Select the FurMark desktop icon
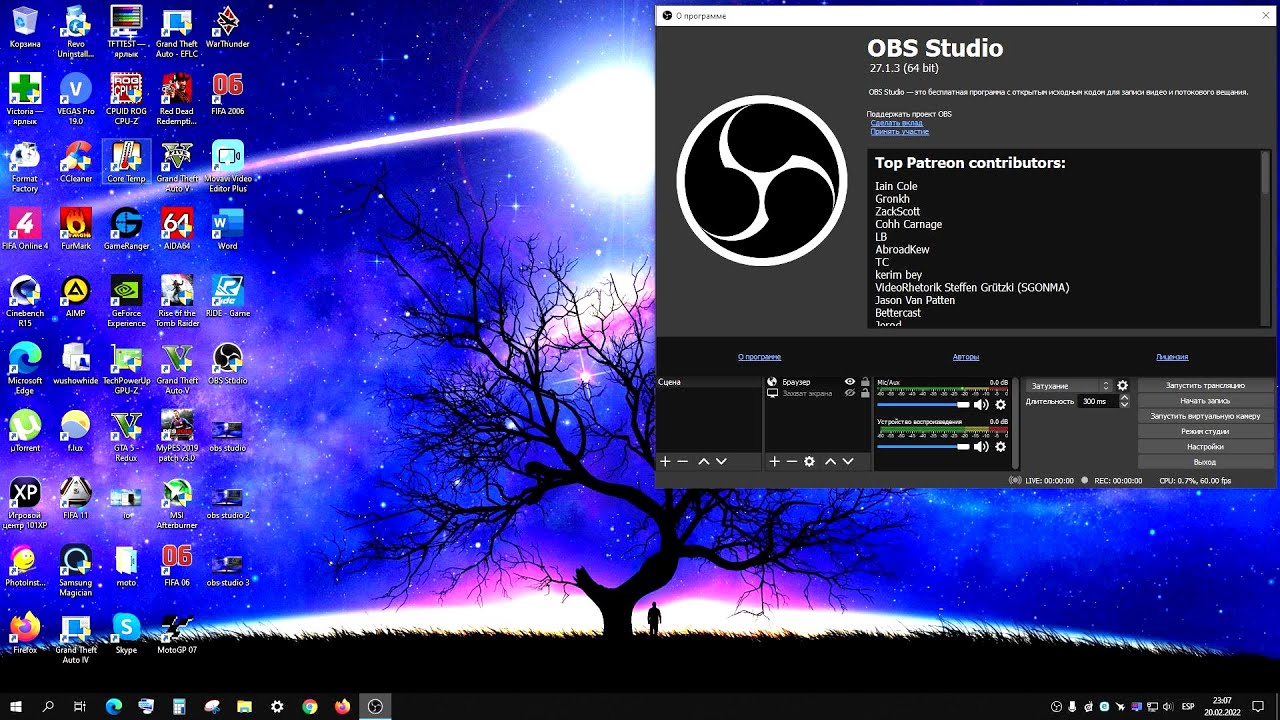This screenshot has width=1280, height=720. pos(76,229)
